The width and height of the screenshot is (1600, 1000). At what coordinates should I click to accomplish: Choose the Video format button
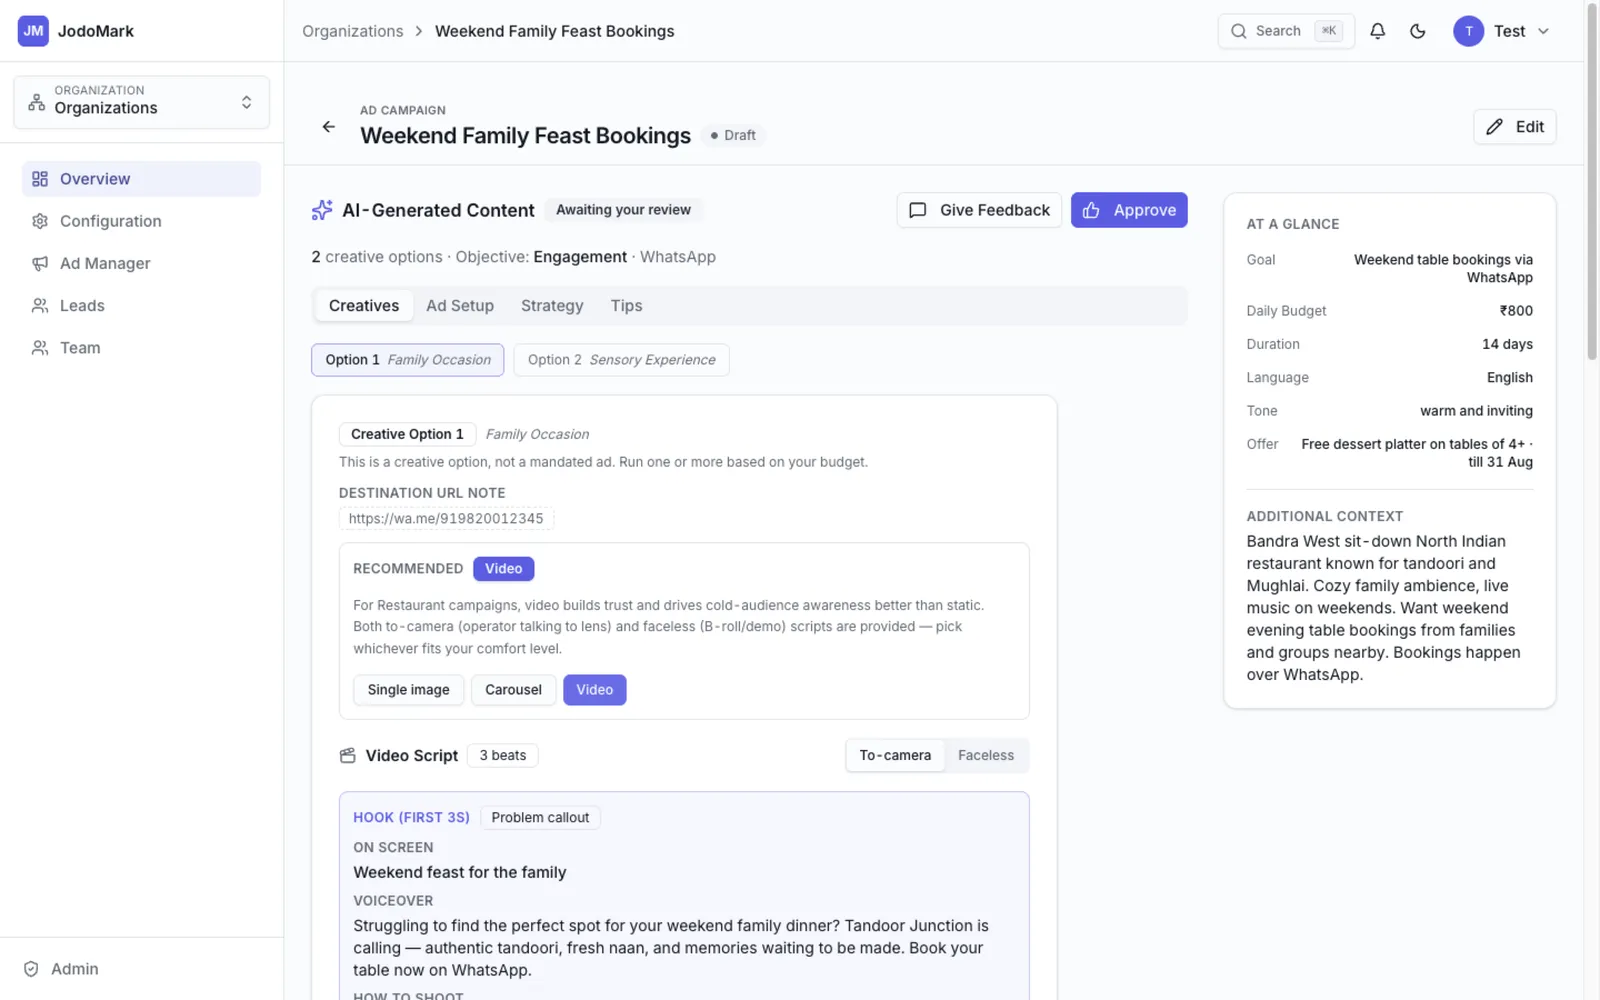pos(594,690)
